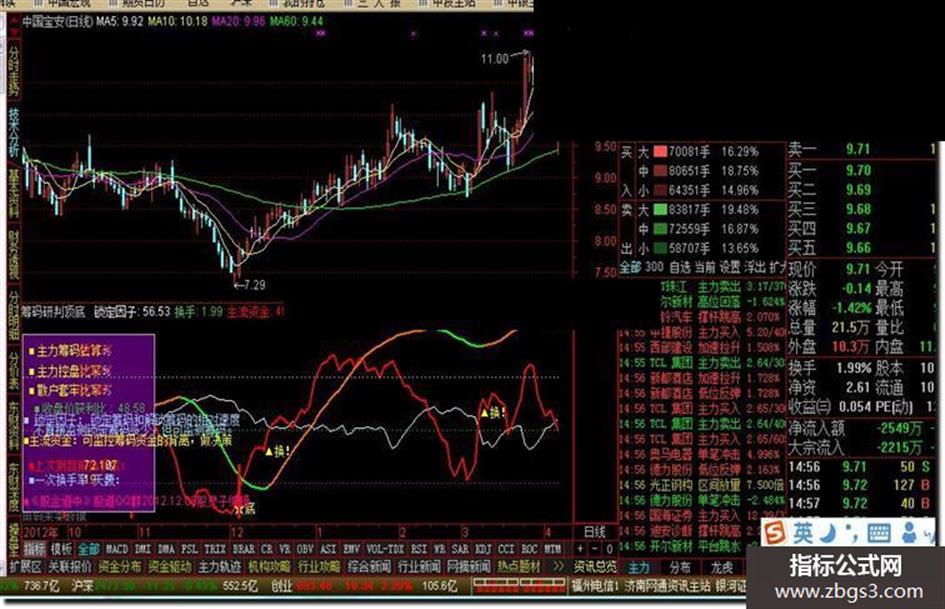
Task: Switch to the 龙虎 tab in right panel
Action: (721, 567)
